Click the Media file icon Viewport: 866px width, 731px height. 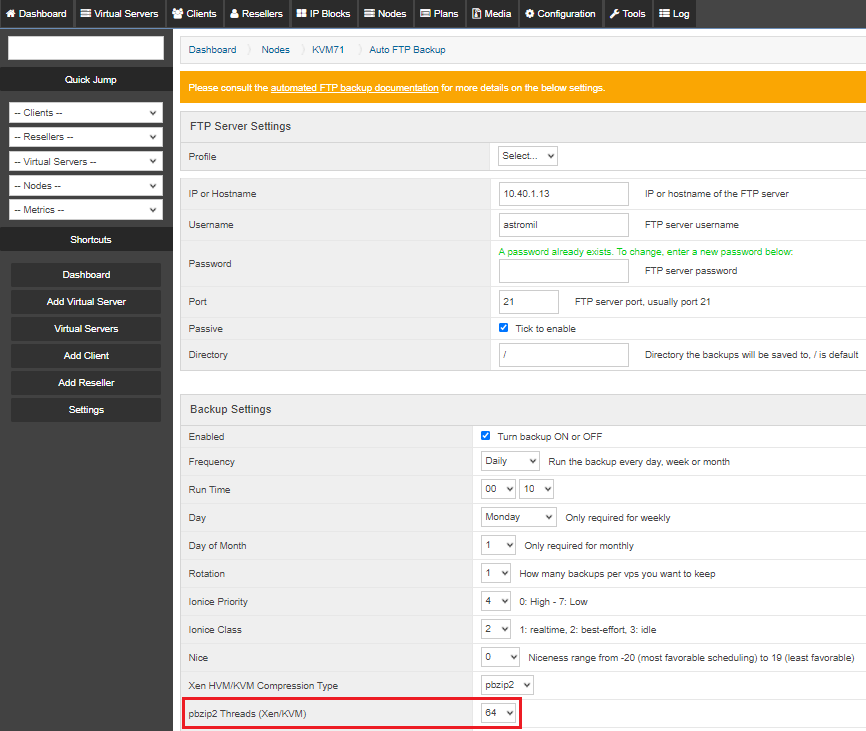point(476,14)
